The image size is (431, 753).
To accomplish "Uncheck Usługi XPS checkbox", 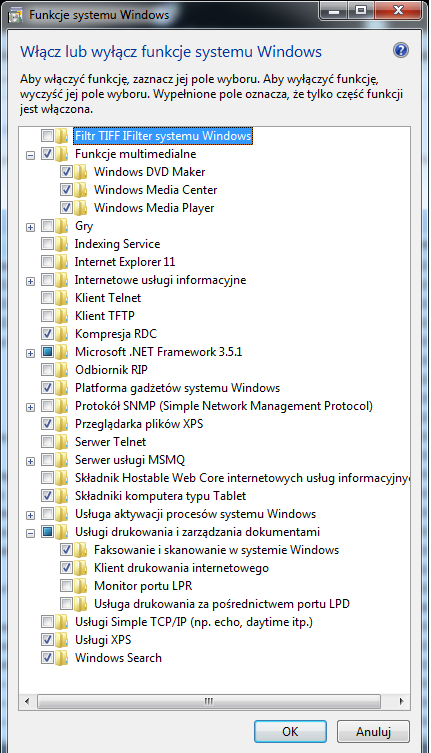I will (x=47, y=640).
